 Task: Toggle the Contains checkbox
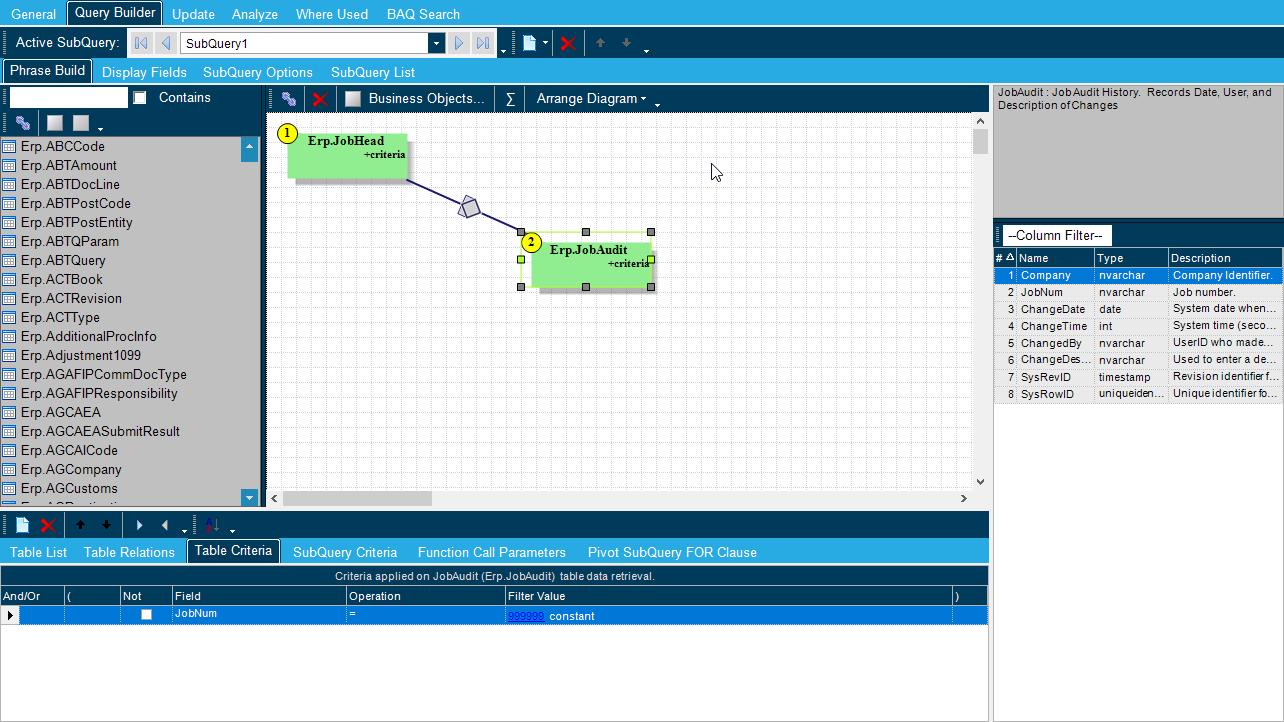[x=140, y=97]
